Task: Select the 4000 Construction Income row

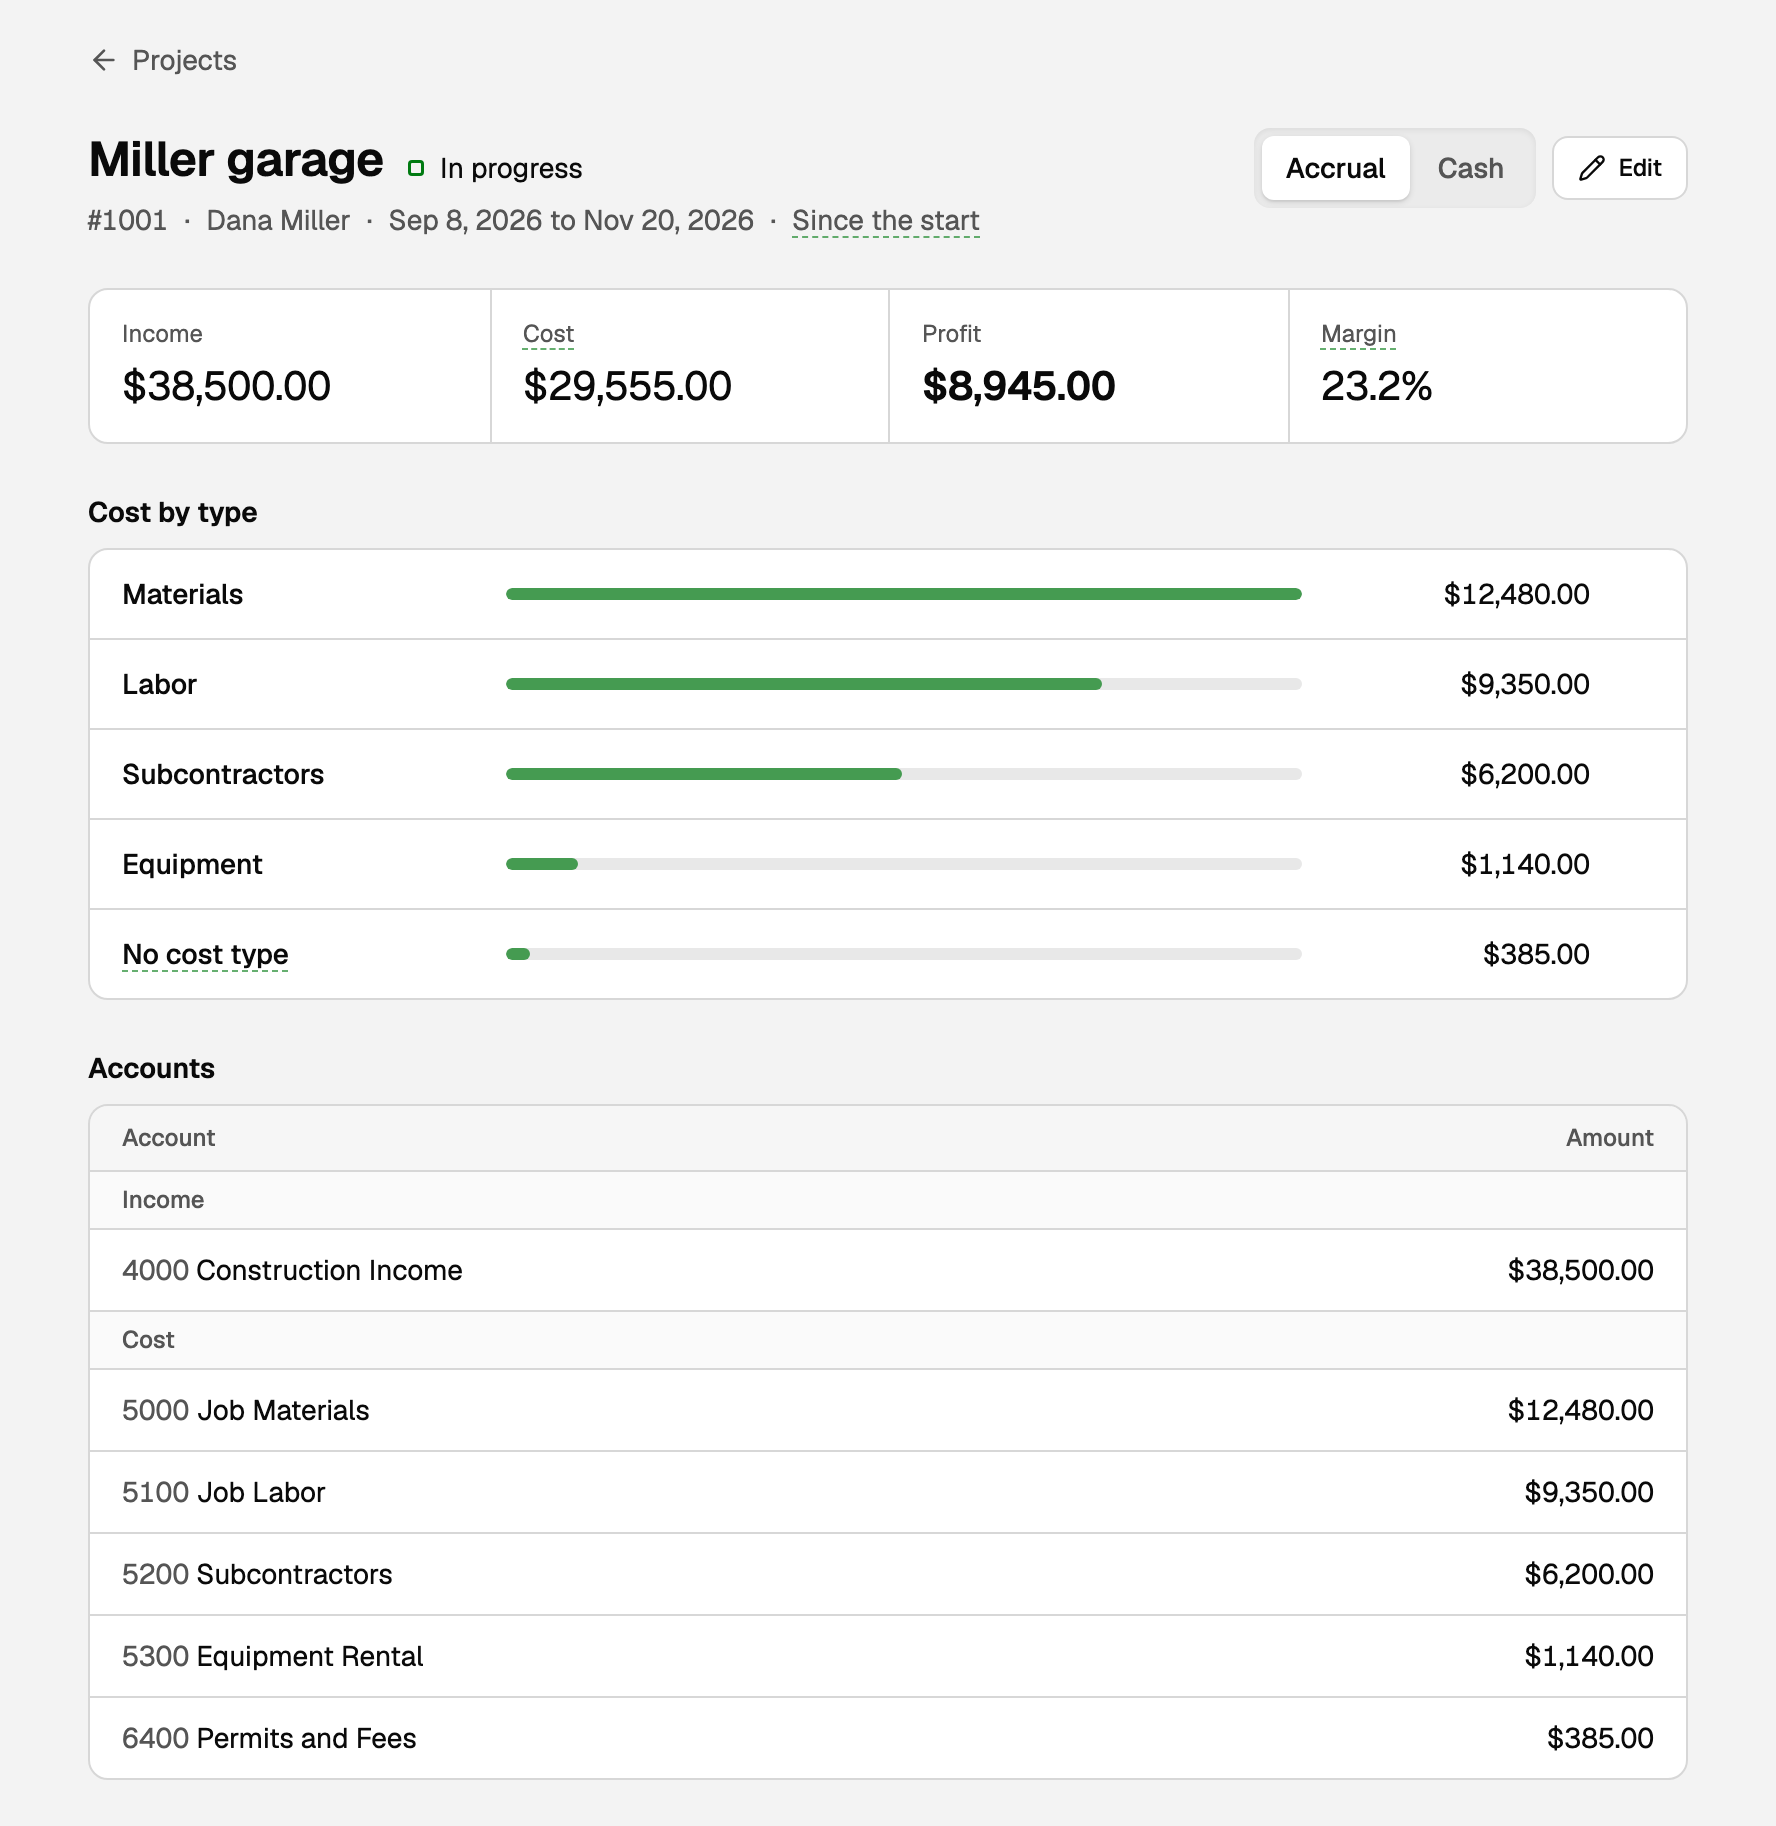Action: click(888, 1270)
